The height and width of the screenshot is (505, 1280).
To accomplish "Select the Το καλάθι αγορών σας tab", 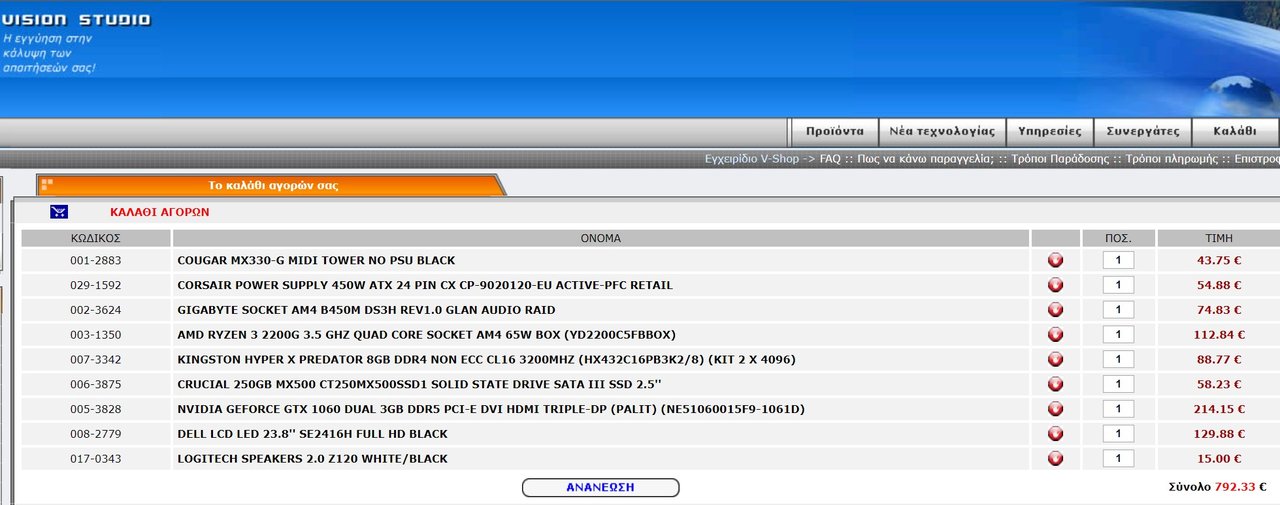I will [x=272, y=185].
